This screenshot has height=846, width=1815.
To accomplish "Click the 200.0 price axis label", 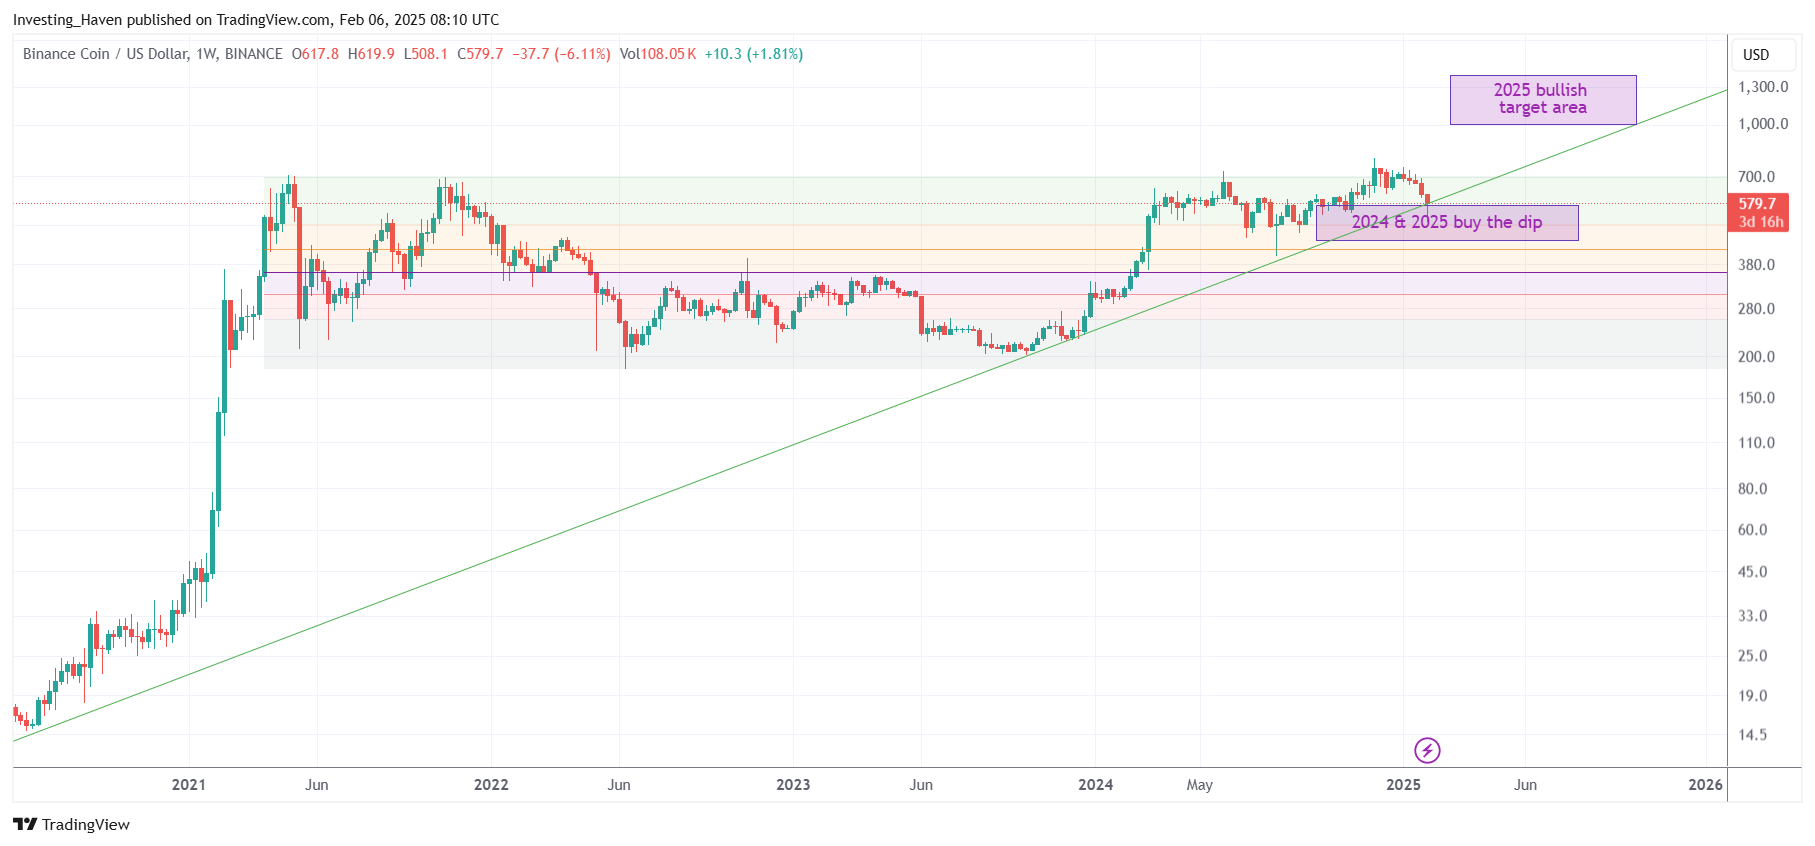I will (x=1757, y=357).
